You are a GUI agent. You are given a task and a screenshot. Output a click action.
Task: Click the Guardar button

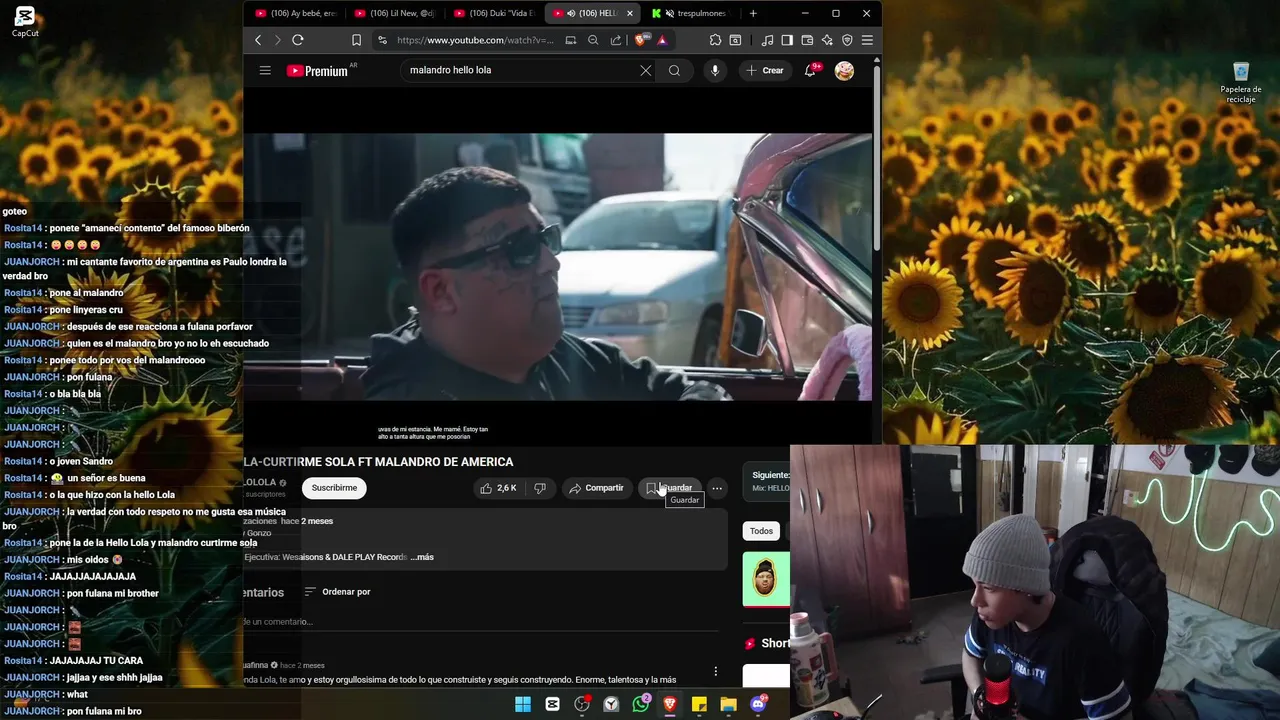669,488
